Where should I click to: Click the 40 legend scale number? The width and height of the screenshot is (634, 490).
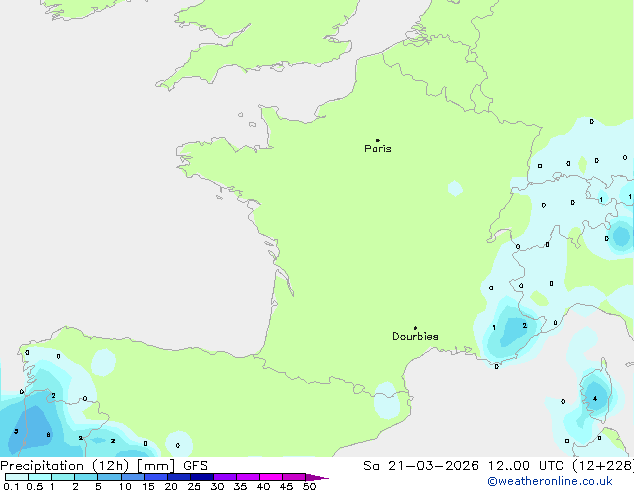263,486
